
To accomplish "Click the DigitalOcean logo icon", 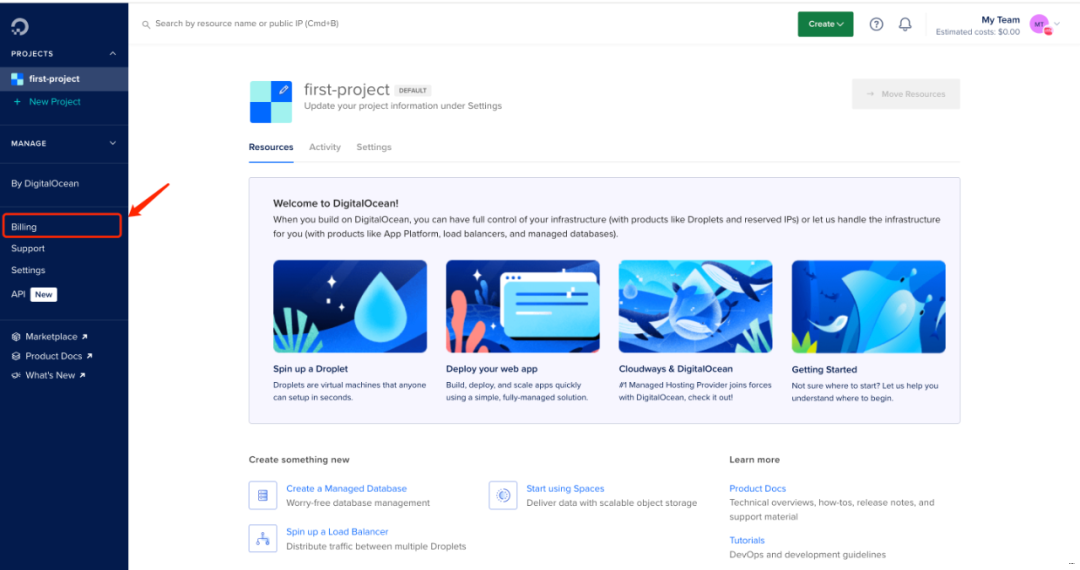I will (x=20, y=24).
